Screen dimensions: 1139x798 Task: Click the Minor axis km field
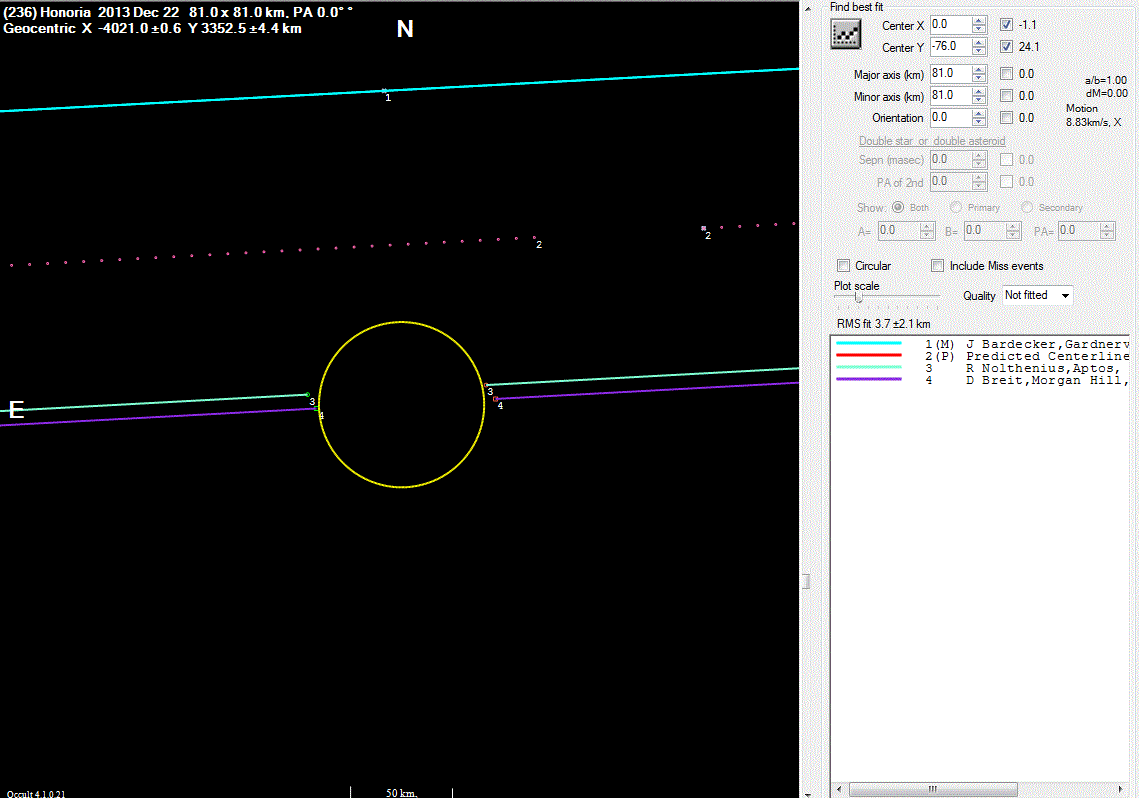tap(951, 95)
